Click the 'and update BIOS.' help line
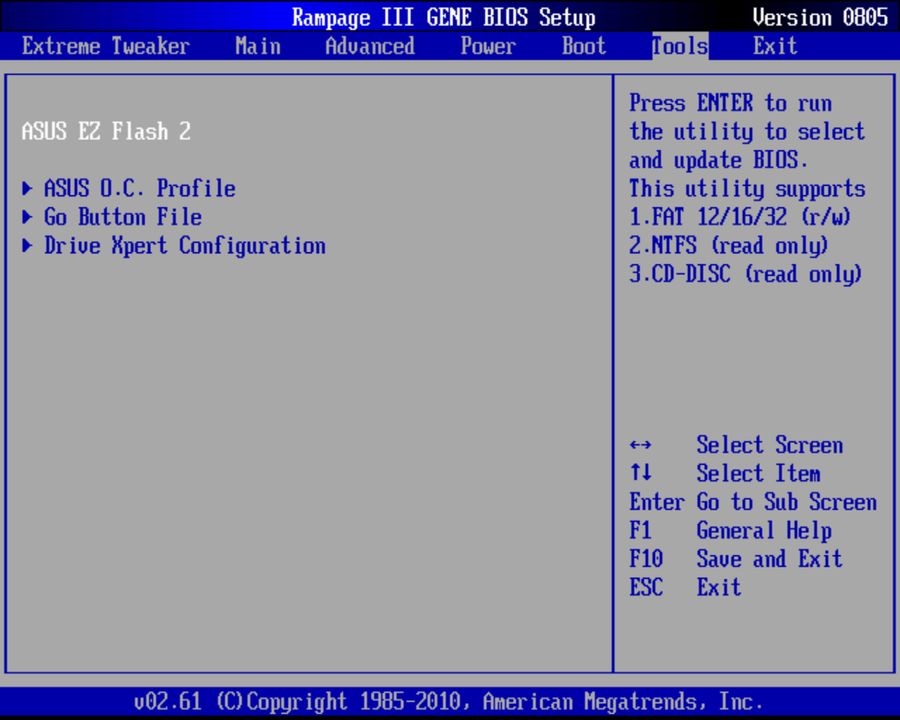Viewport: 900px width, 720px height. click(718, 160)
